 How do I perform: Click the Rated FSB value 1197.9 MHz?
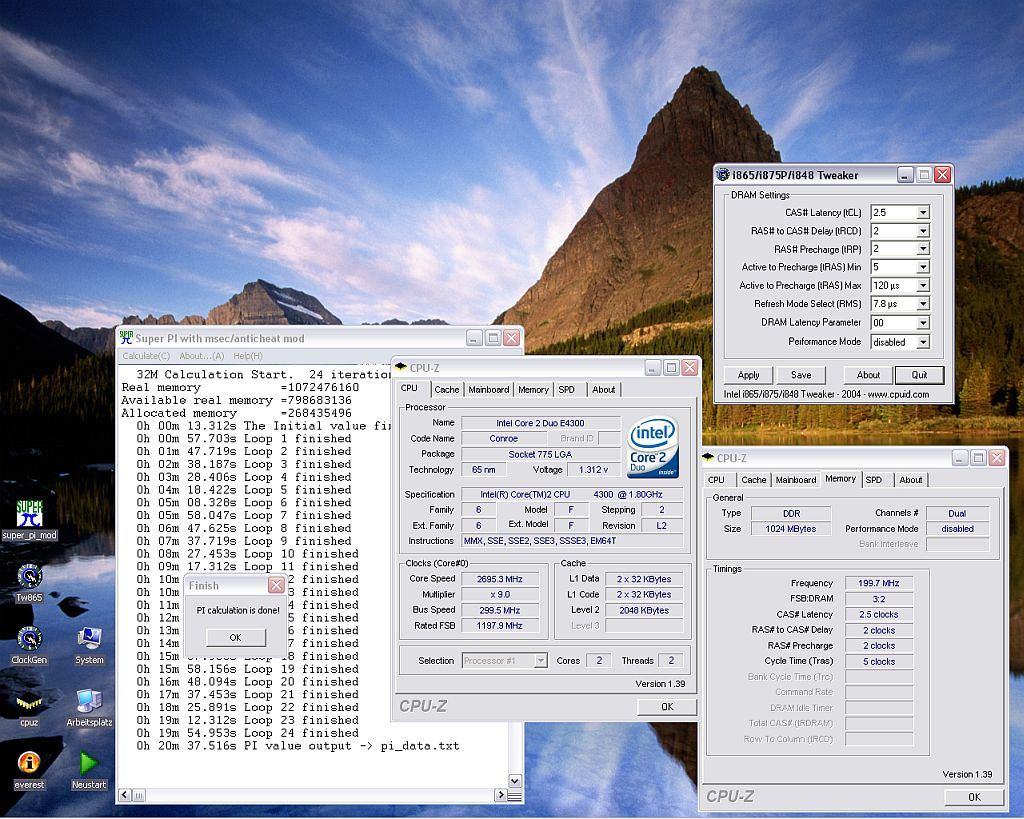tap(500, 626)
